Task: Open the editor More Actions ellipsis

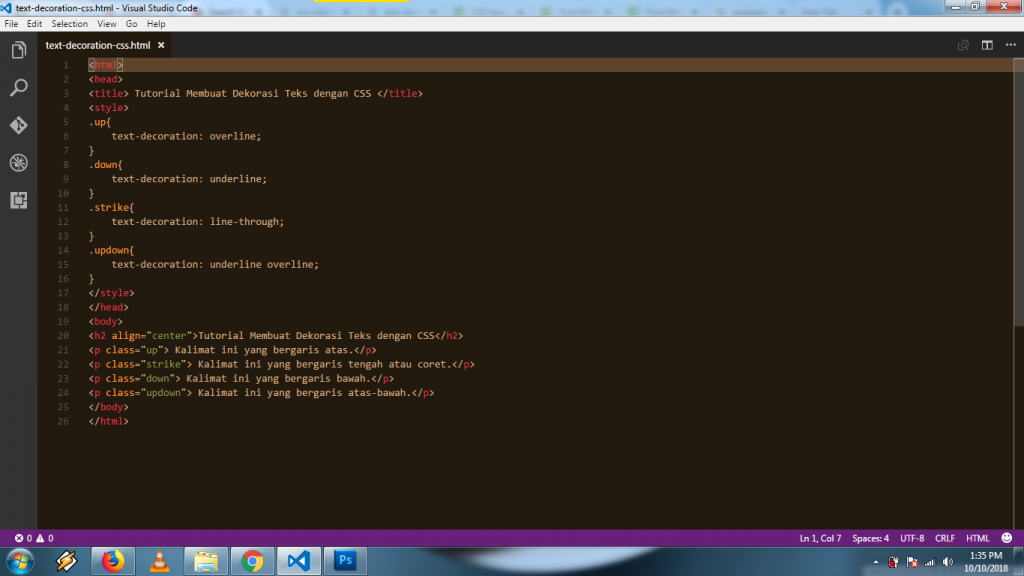Action: 1010,45
